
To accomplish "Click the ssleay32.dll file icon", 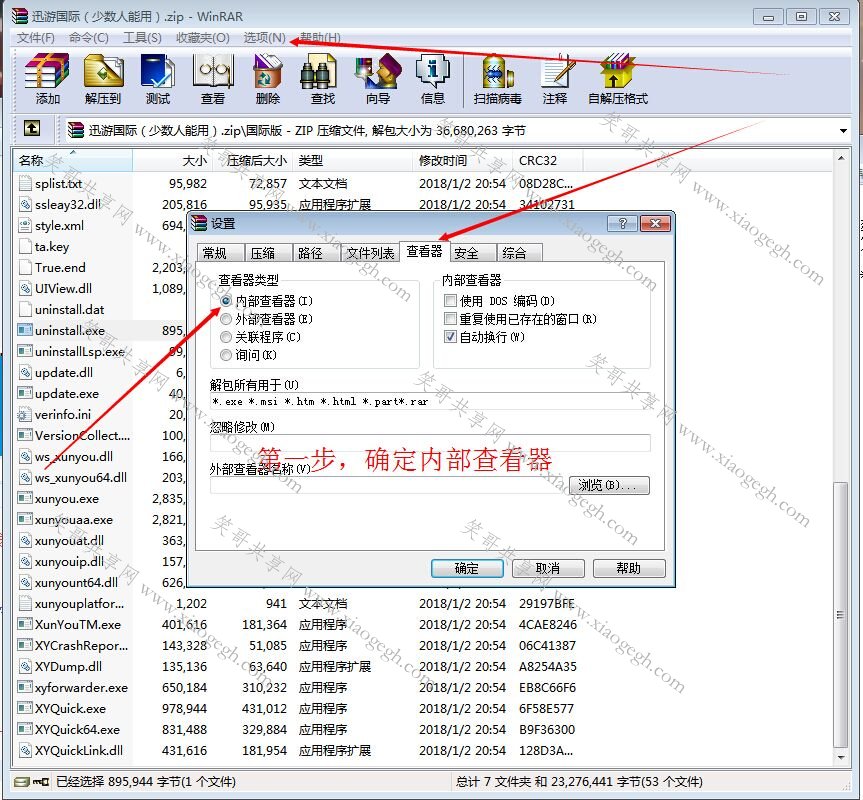I will click(x=25, y=204).
